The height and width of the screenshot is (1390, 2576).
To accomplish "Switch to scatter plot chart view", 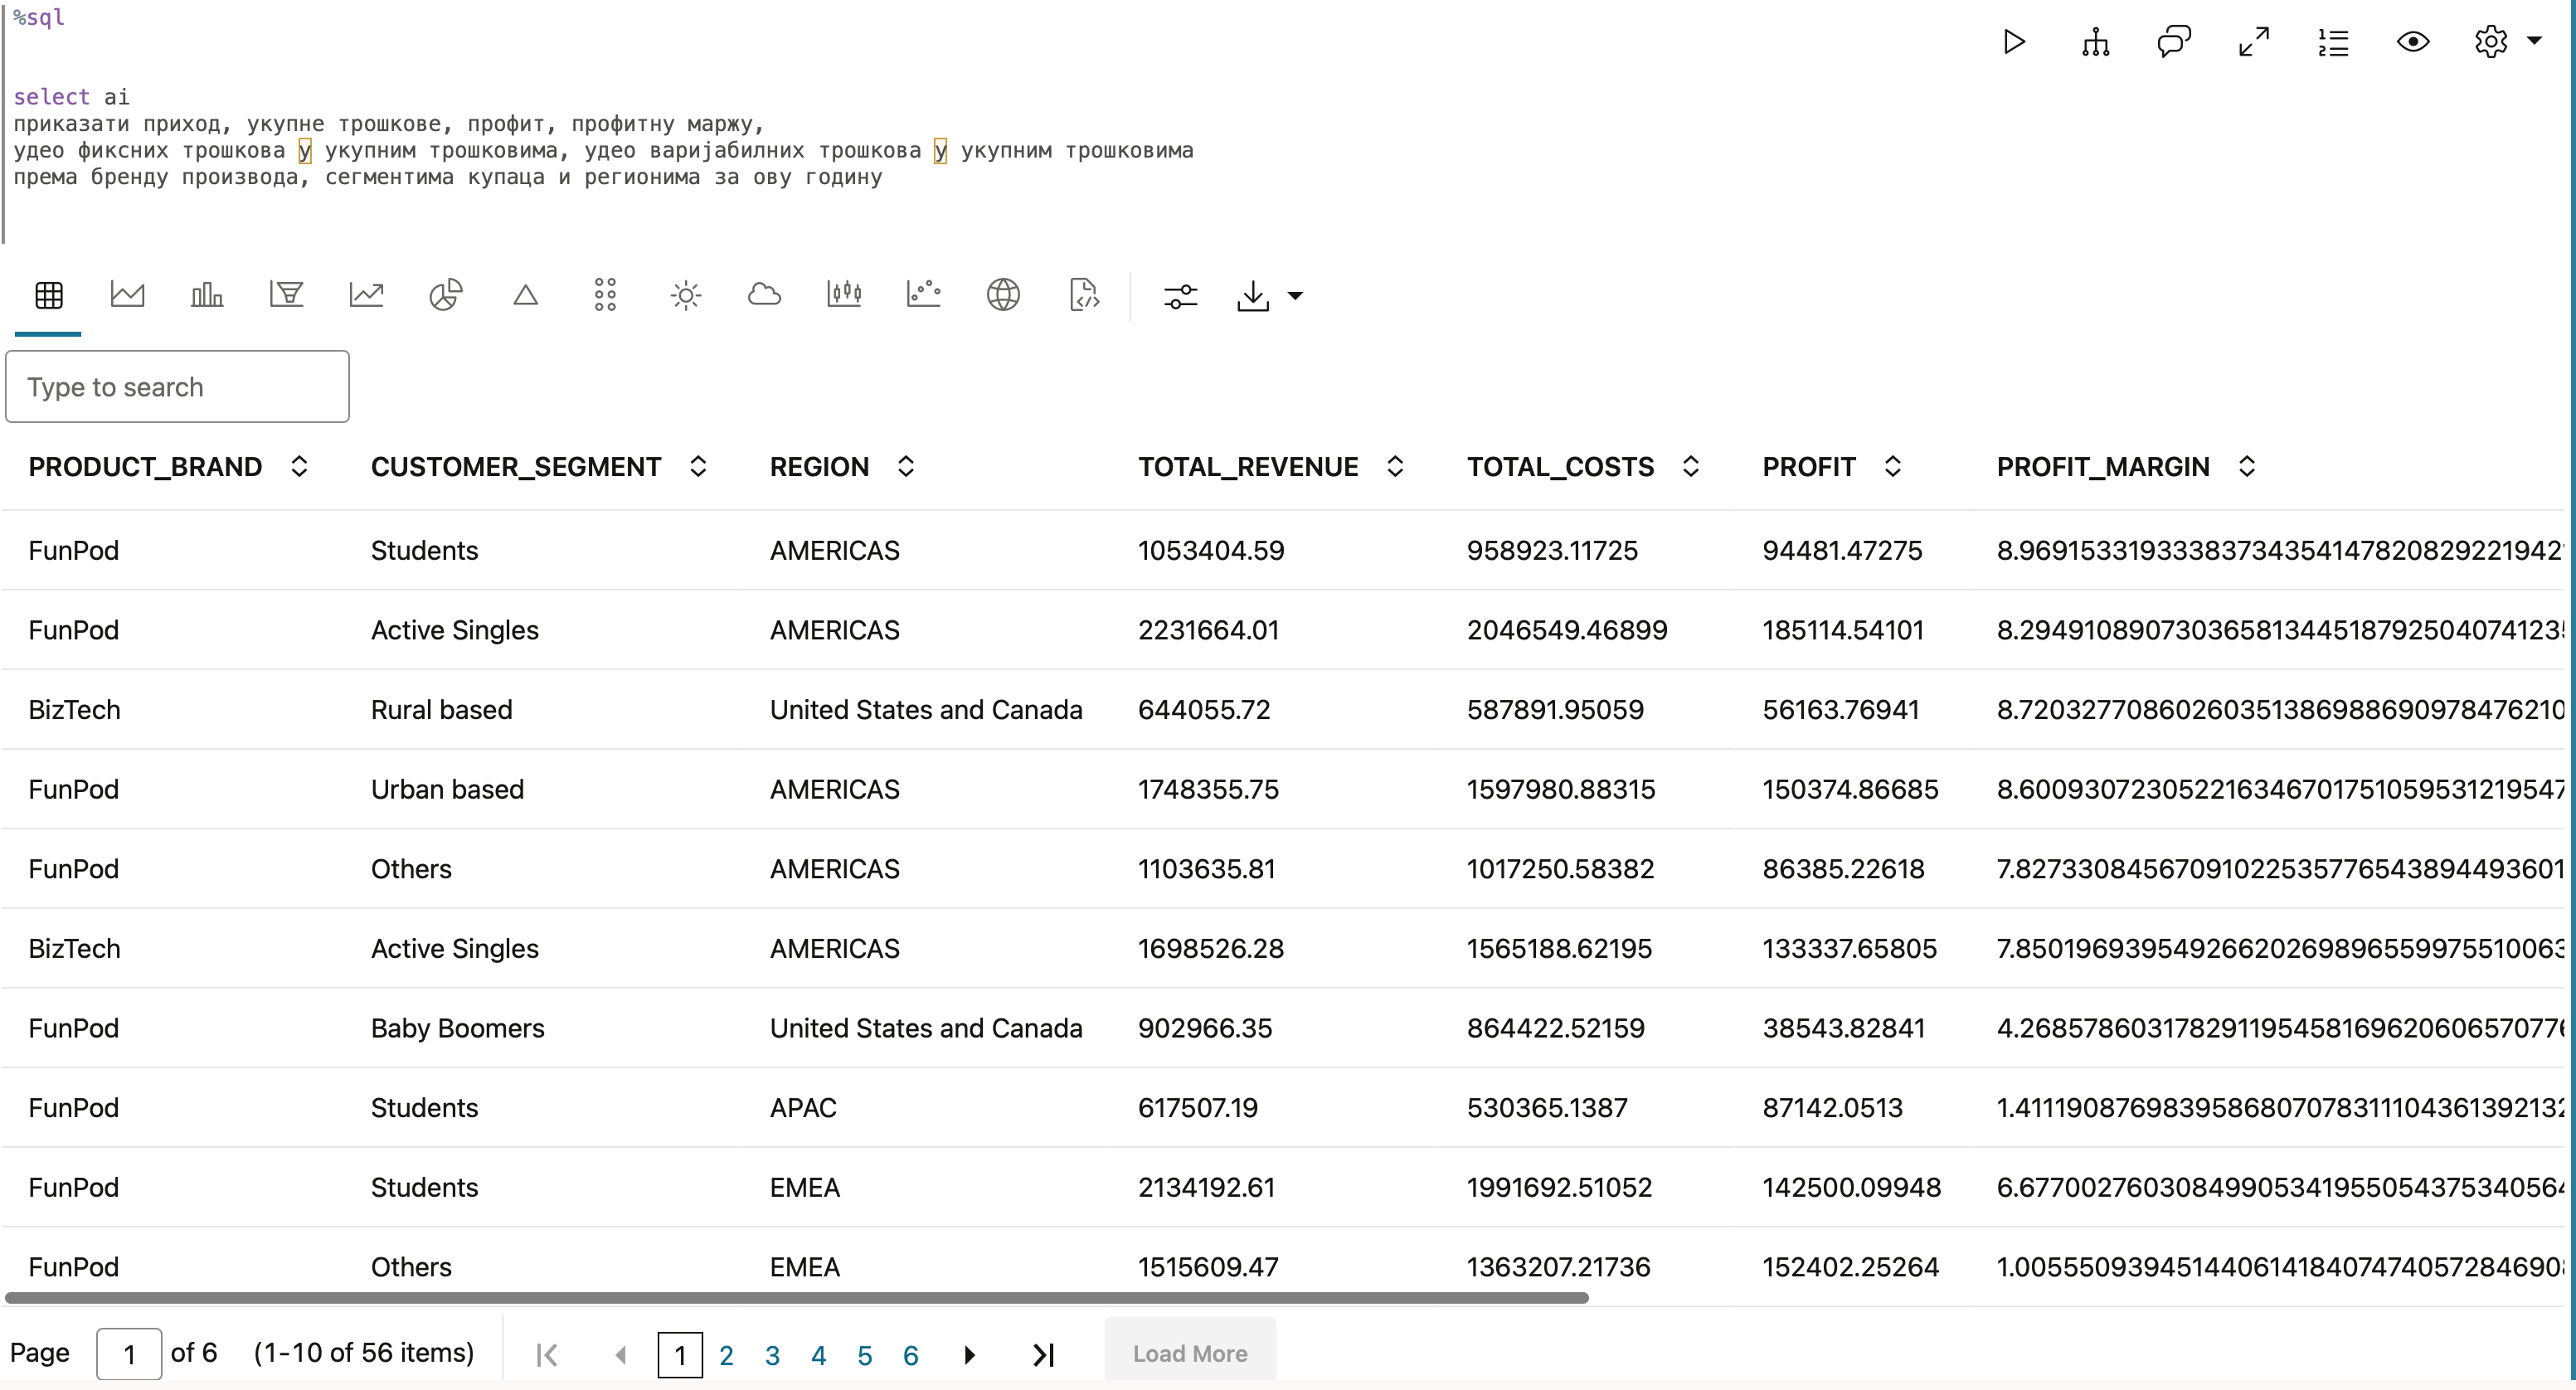I will [x=923, y=295].
